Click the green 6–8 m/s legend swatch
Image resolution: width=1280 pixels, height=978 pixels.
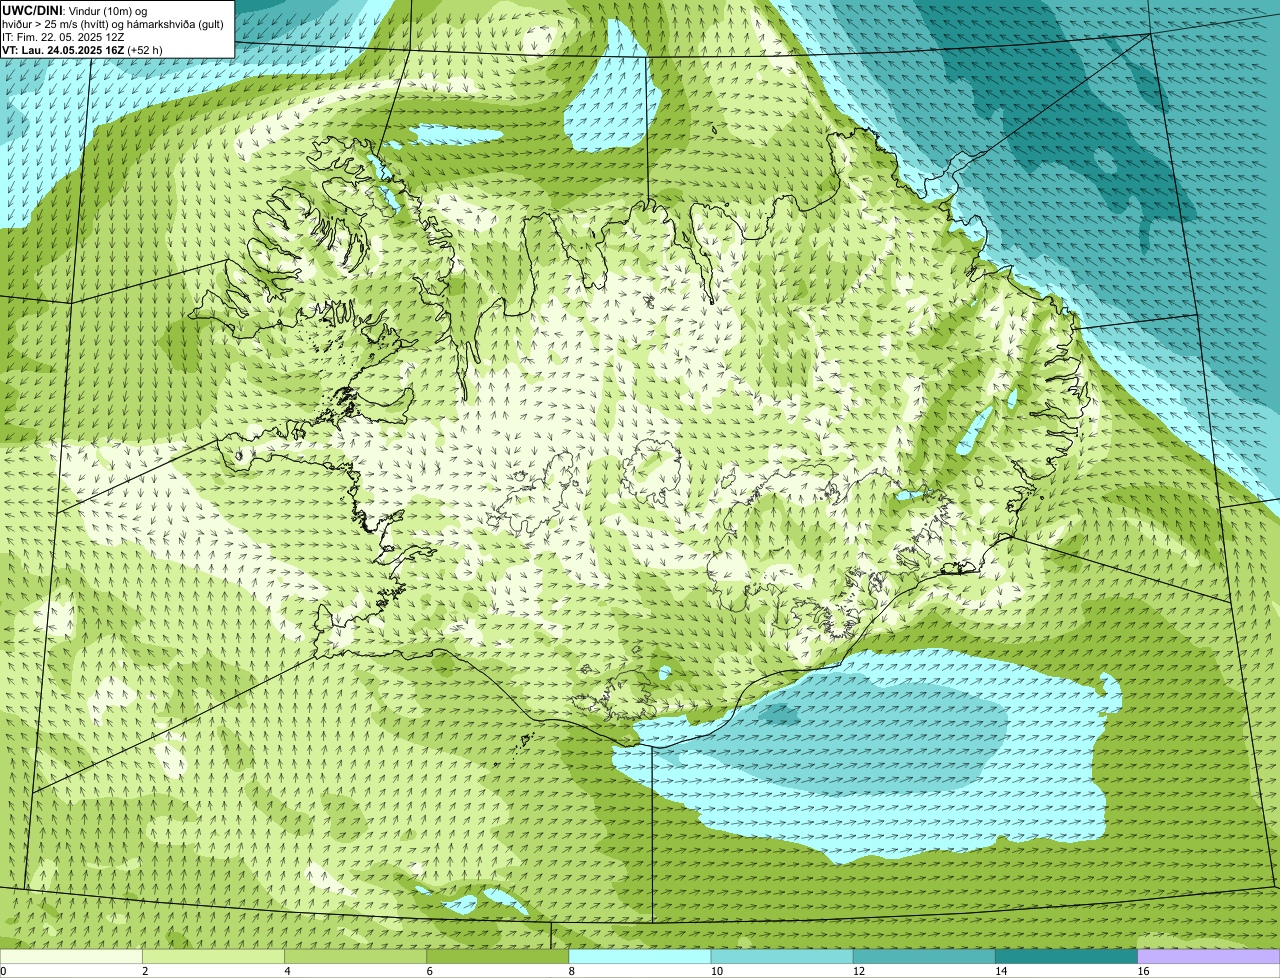[x=498, y=957]
